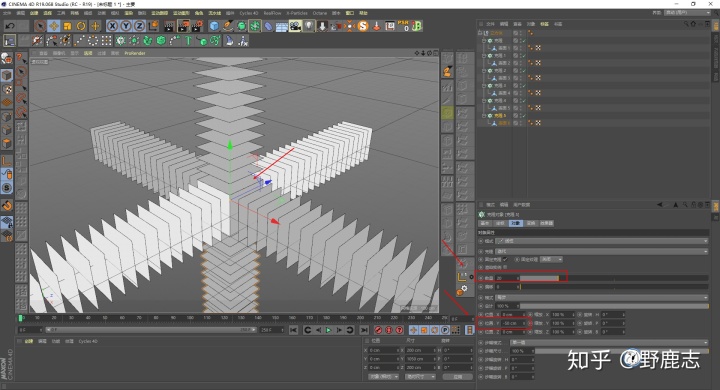The width and height of the screenshot is (720, 390).
Task: Click Go to Start of animation button
Action: click(294, 330)
